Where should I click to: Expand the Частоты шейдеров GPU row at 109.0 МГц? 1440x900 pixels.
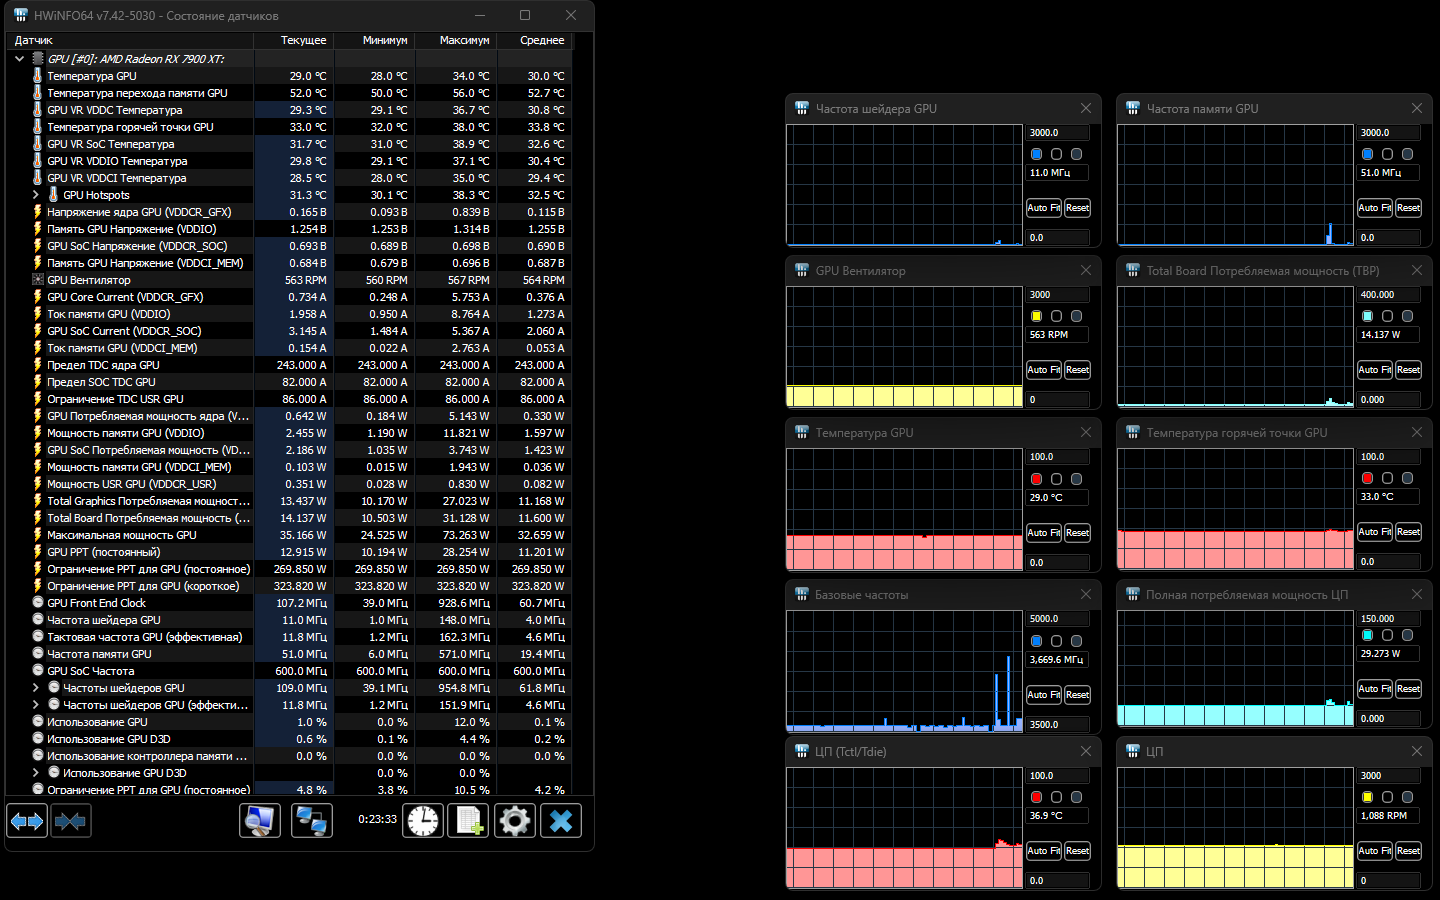pos(35,688)
